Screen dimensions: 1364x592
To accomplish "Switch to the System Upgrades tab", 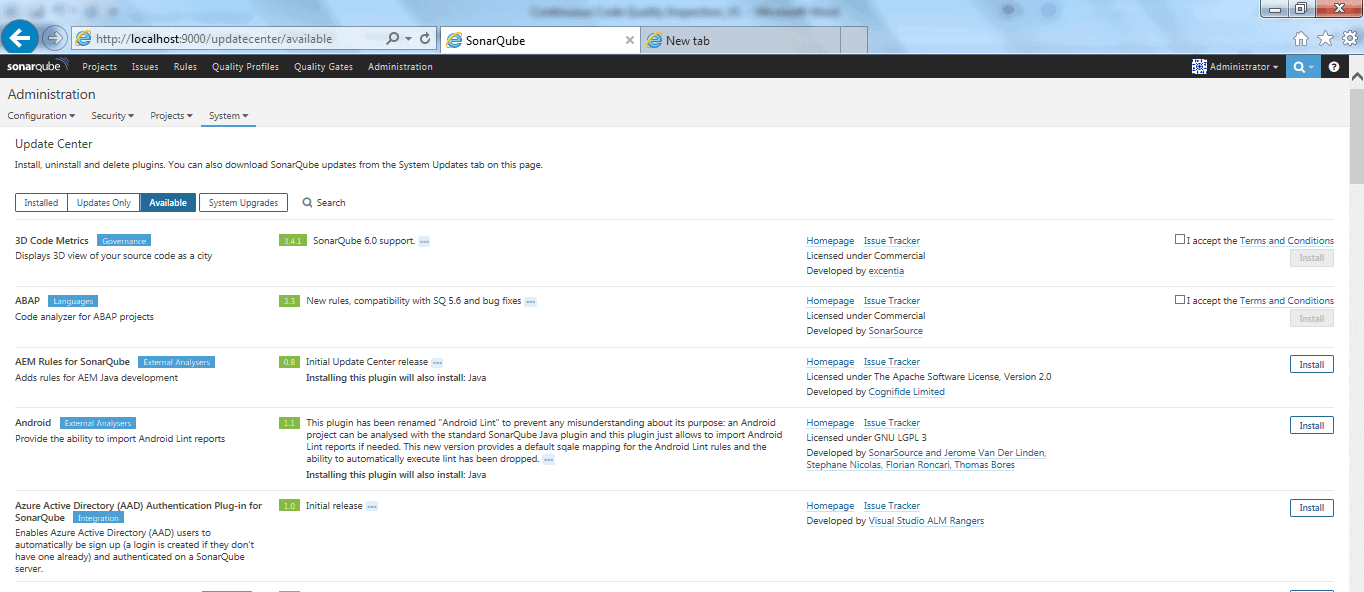I will [x=244, y=203].
